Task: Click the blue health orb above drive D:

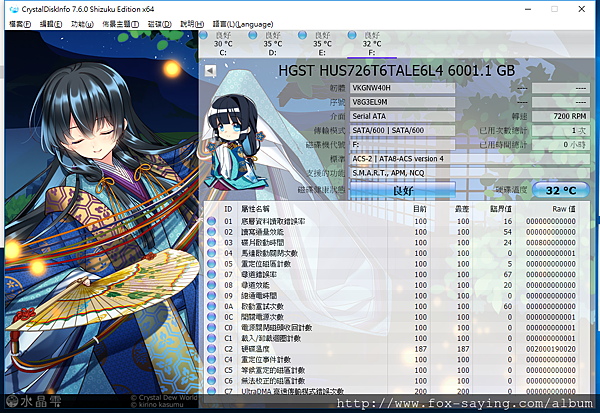Action: (253, 35)
